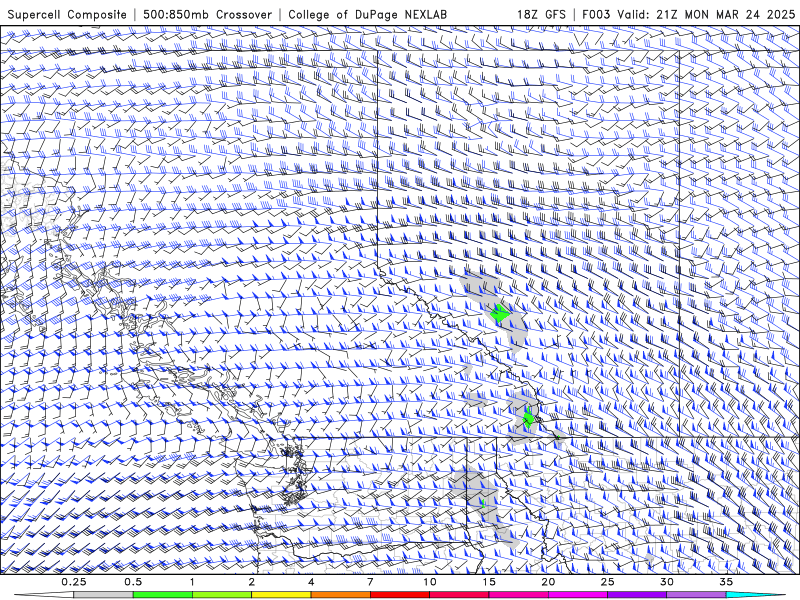800x600 pixels.
Task: Select the purple 25–30 colorbar segment
Action: [637, 595]
